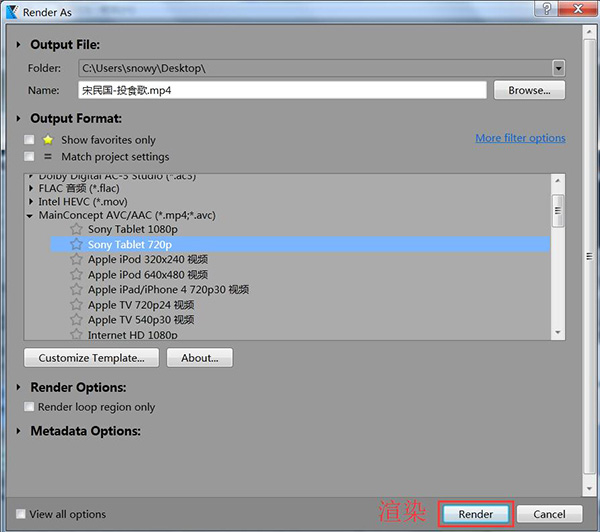Viewport: 600px width, 532px height.
Task: Toggle star for Apple iPad/iPhone 4 720p30
Action: [x=76, y=289]
